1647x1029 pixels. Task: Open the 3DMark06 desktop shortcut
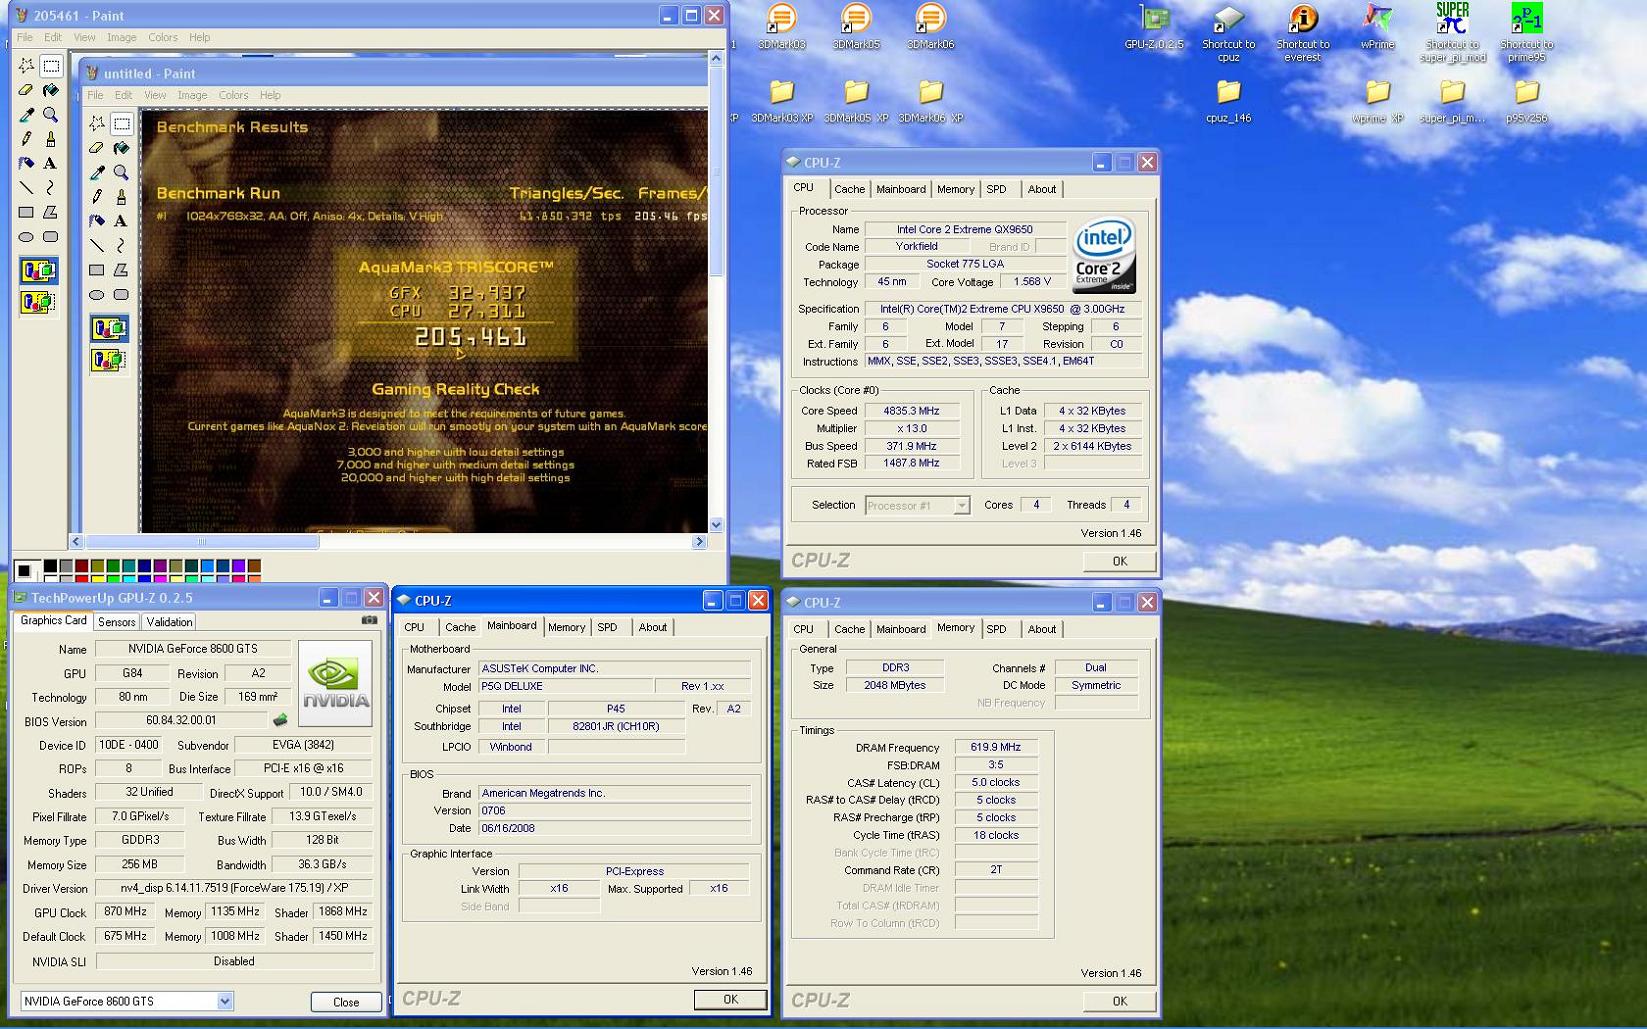(x=930, y=28)
